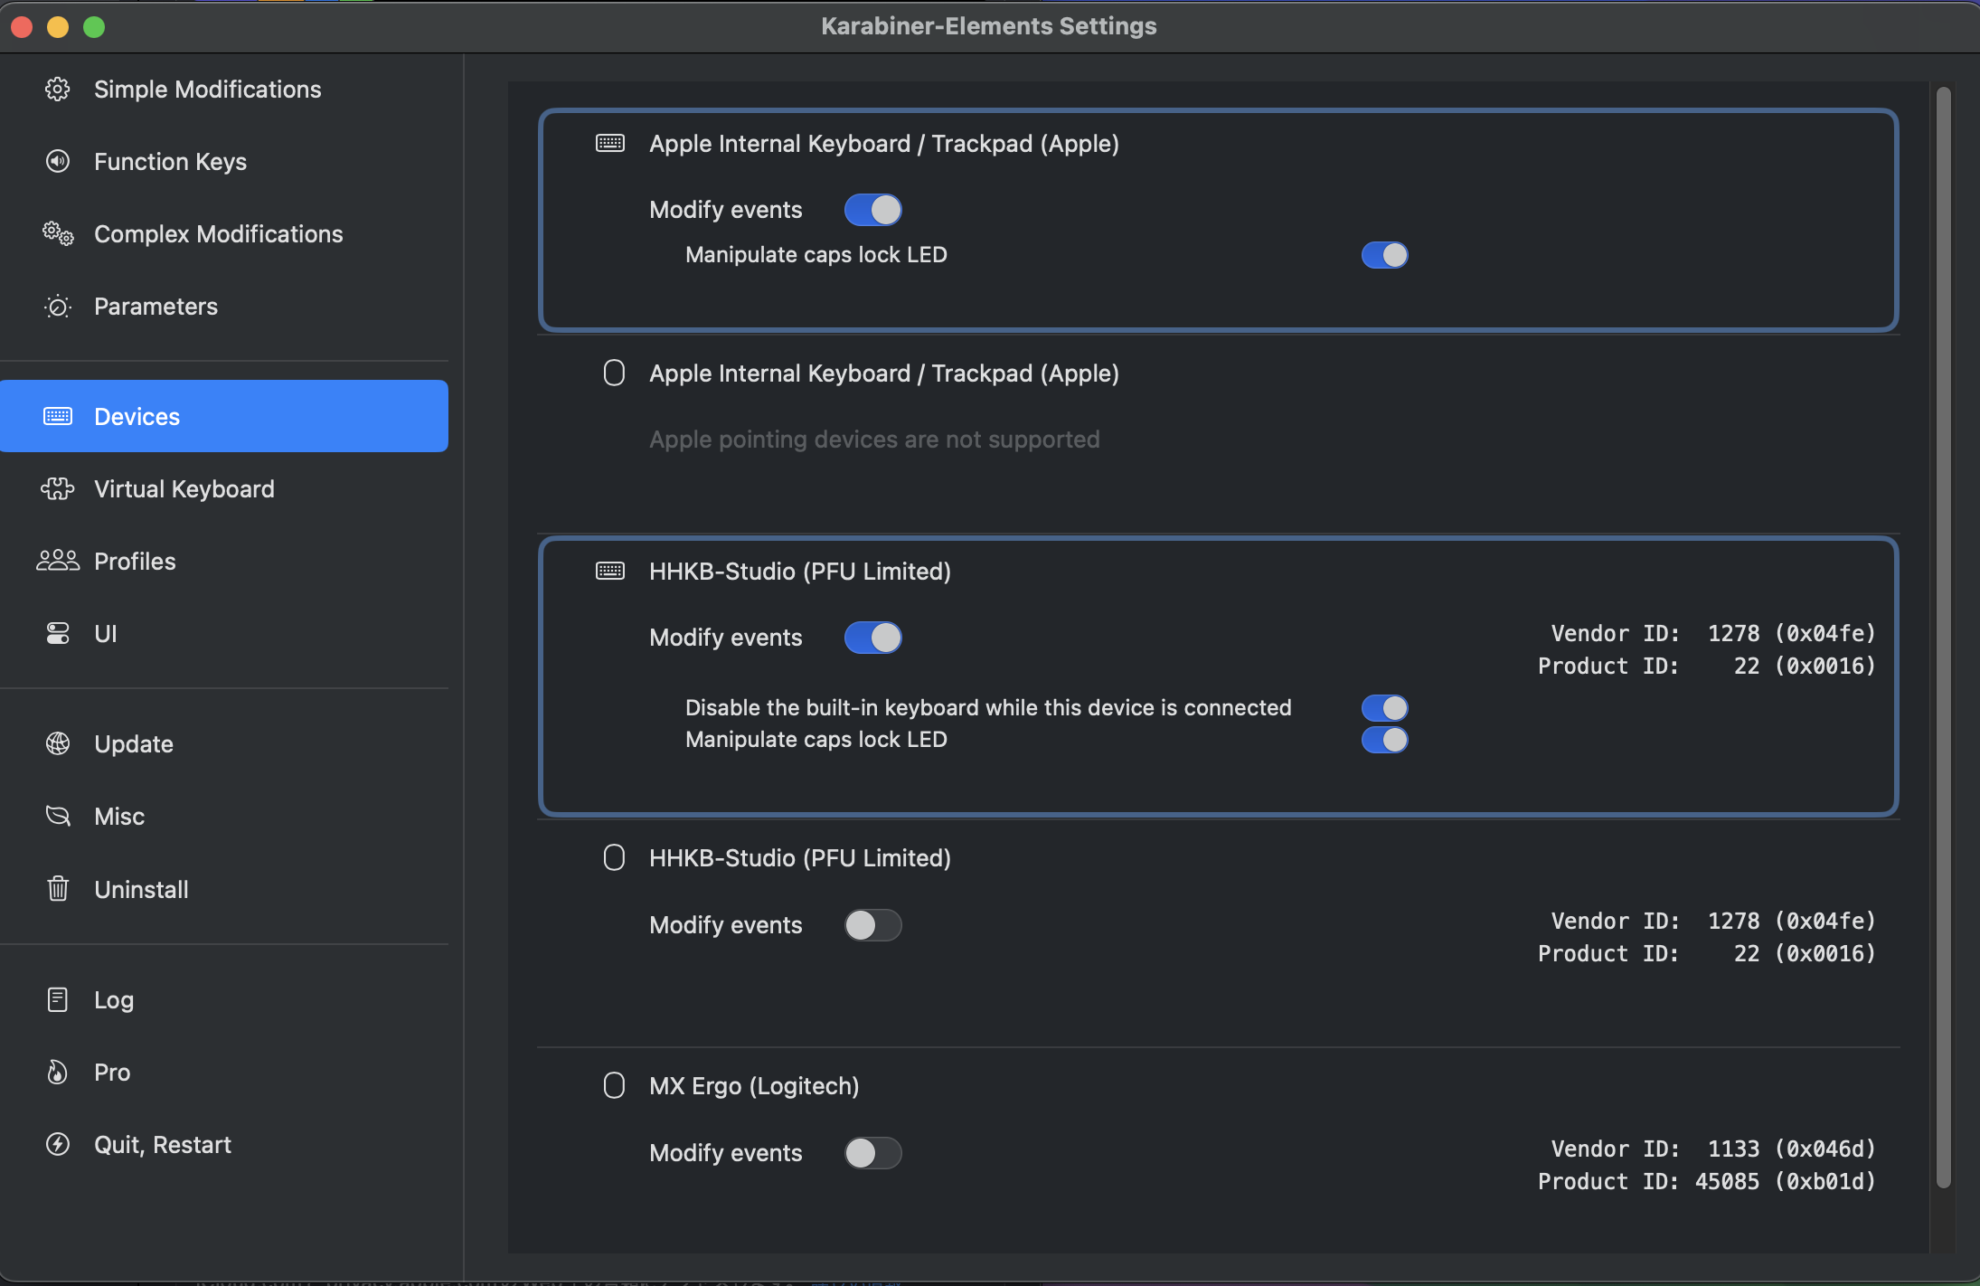The width and height of the screenshot is (1980, 1286).
Task: Click the Karabiner-Elements Settings window title
Action: click(988, 26)
